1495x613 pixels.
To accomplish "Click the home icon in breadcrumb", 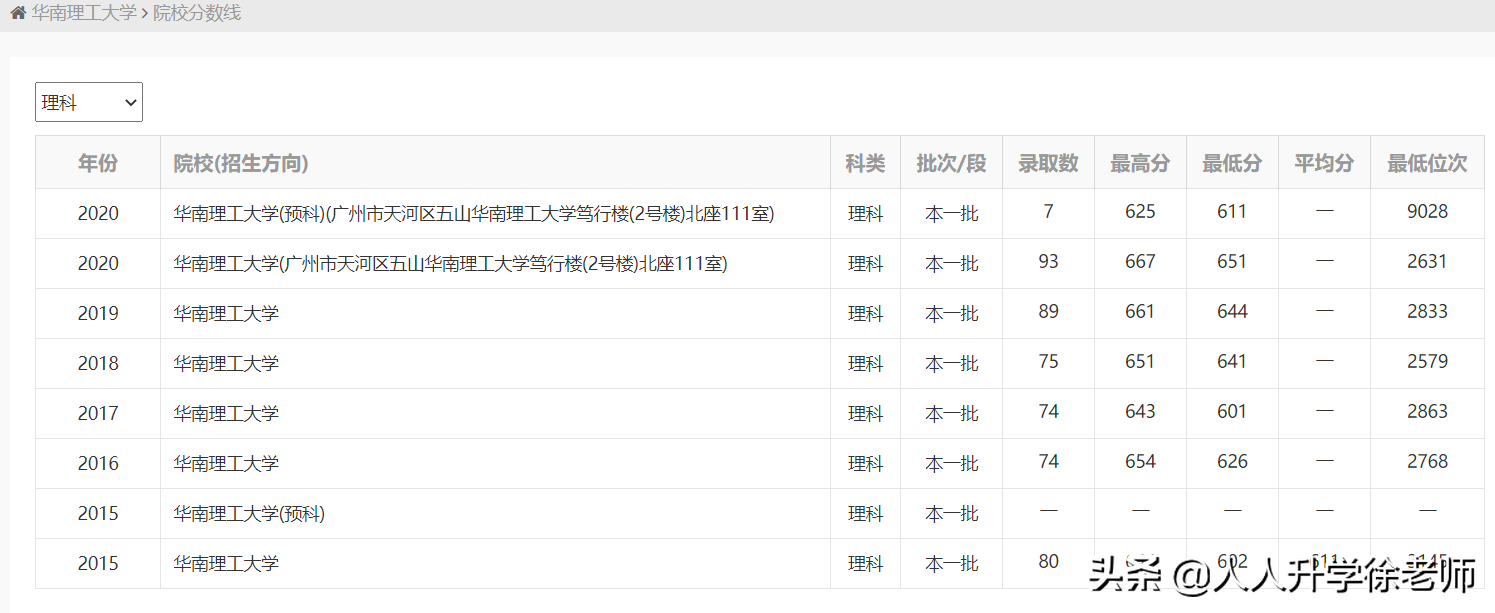I will coord(18,14).
